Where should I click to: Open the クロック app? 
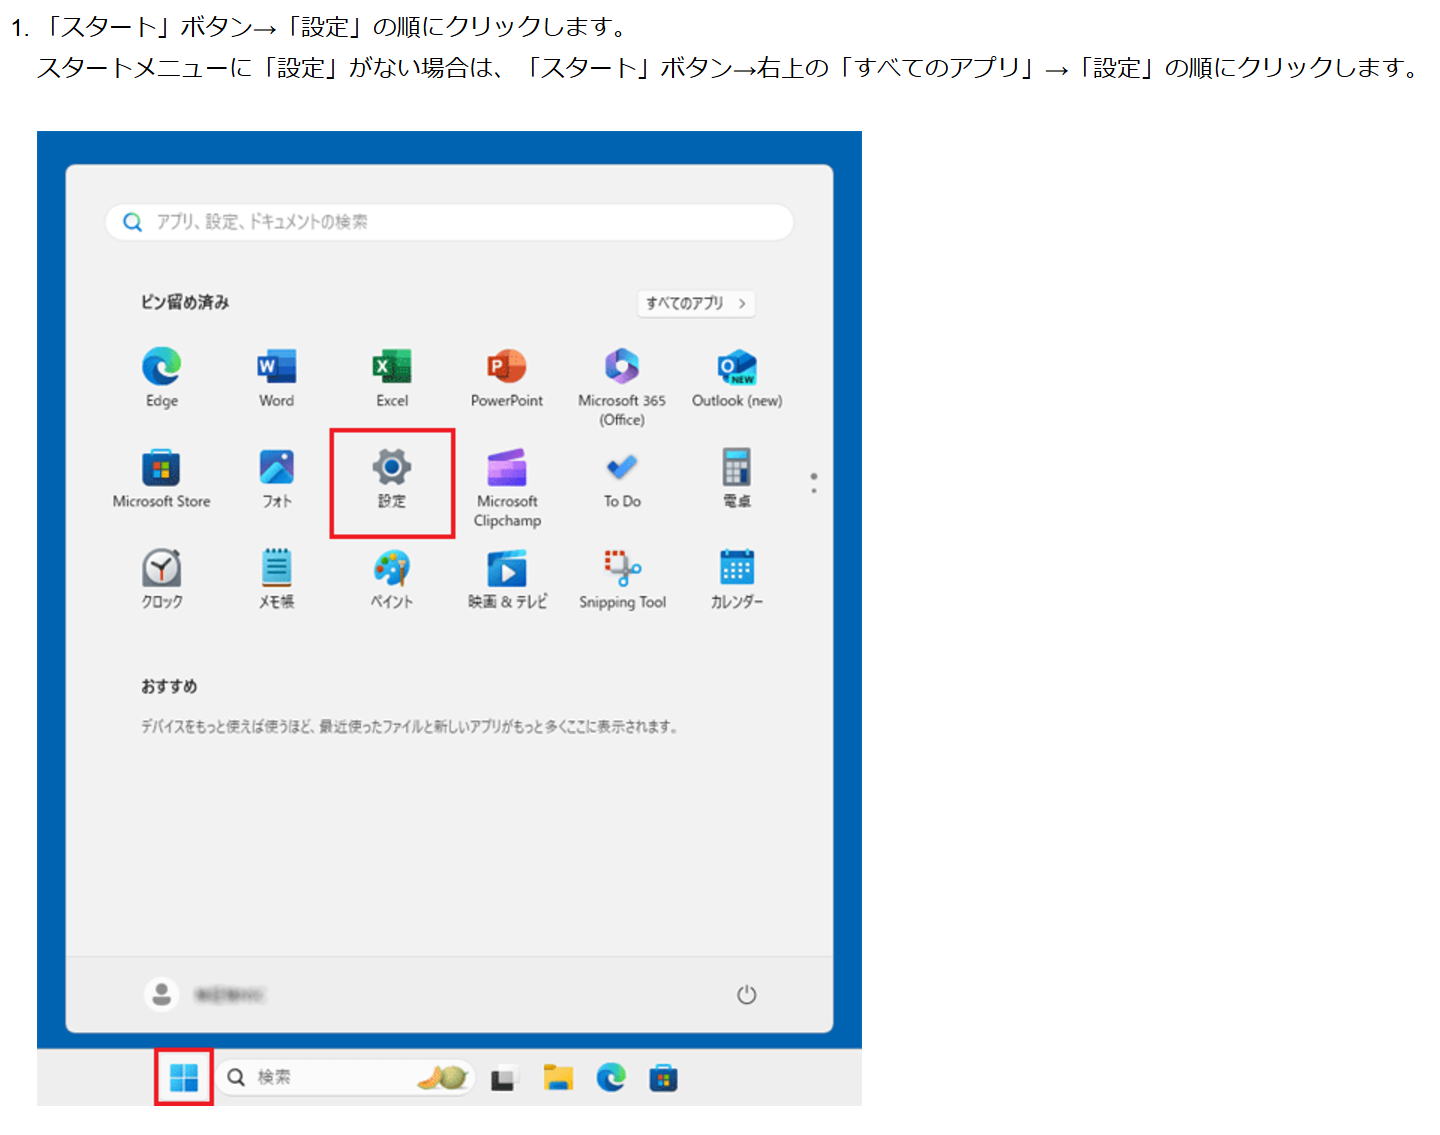click(161, 579)
